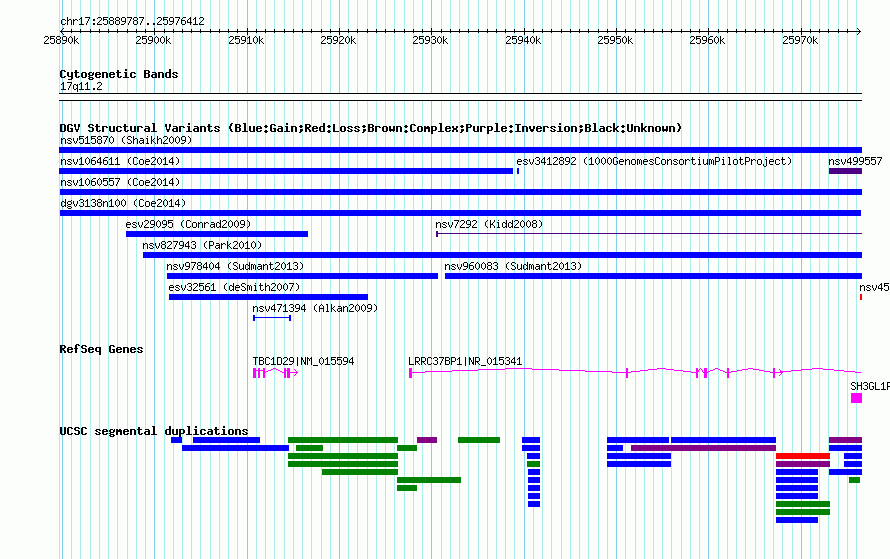Click the 17q11.2 band label
890x559 pixels.
81,86
